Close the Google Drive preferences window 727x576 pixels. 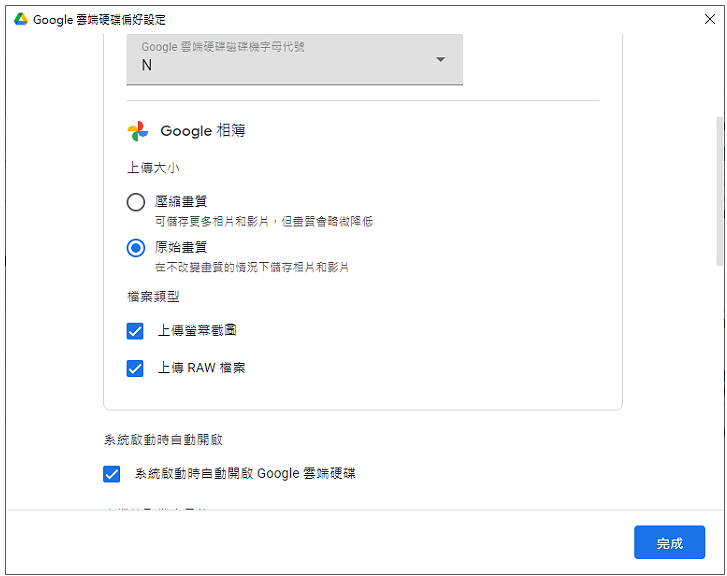(x=709, y=19)
